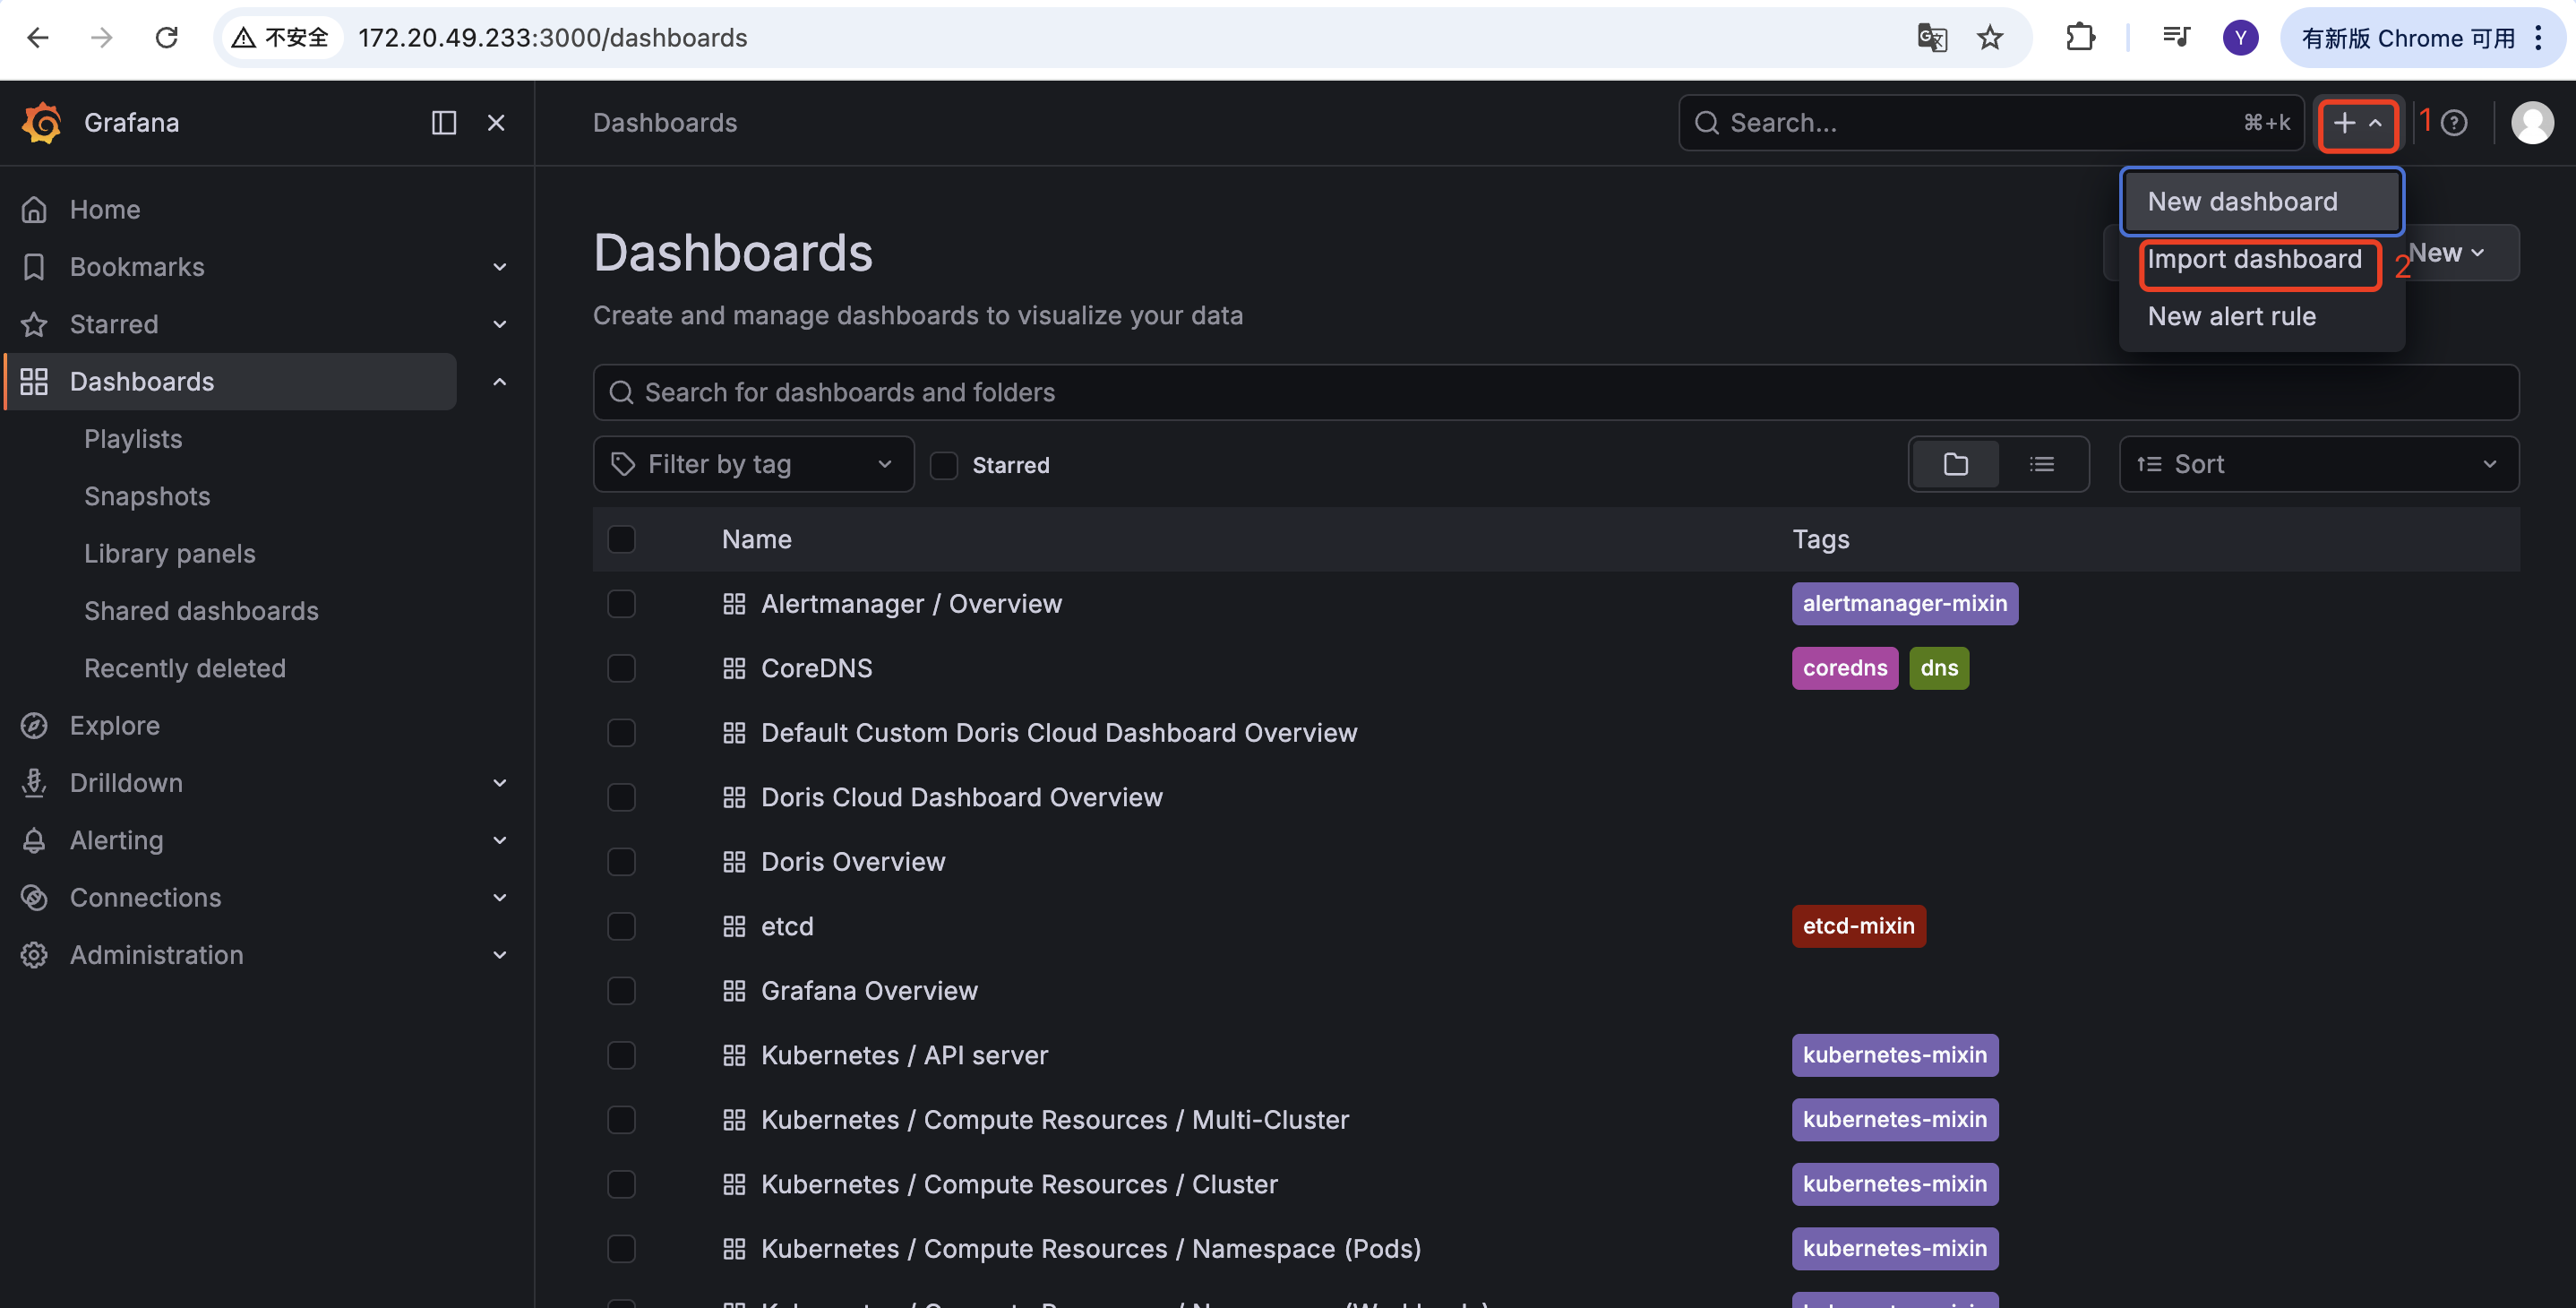Screen dimensions: 2576x1308
Task: Expand the Bookmarks section chevron
Action: pyautogui.click(x=500, y=267)
